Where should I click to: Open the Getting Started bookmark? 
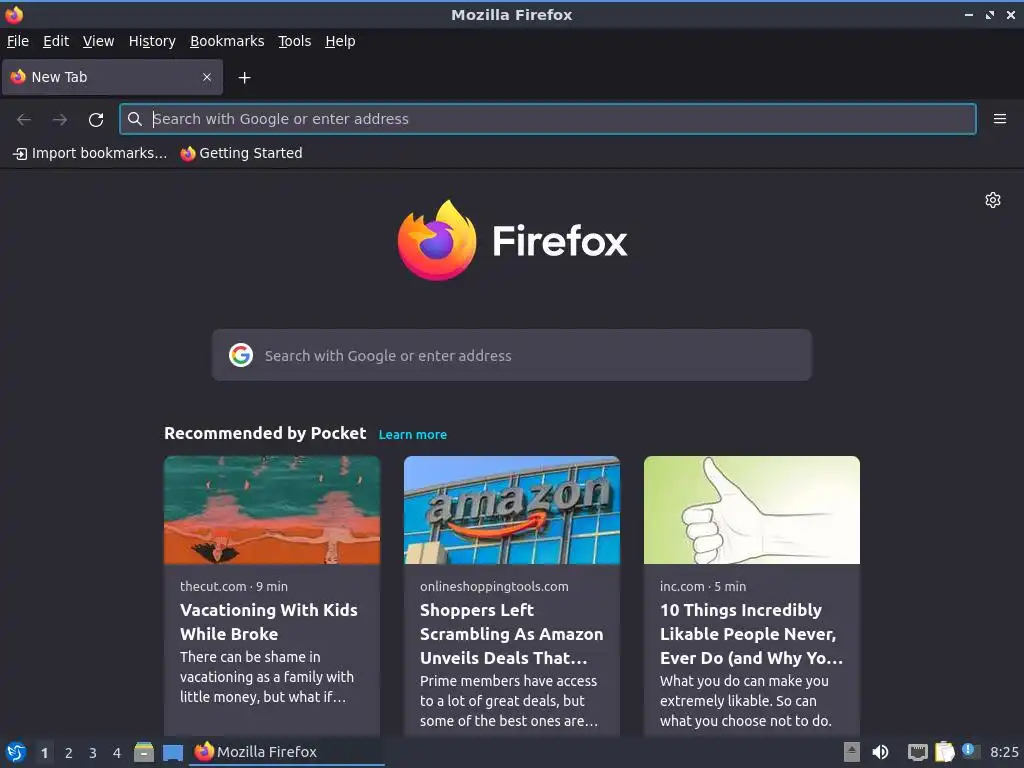(x=241, y=153)
